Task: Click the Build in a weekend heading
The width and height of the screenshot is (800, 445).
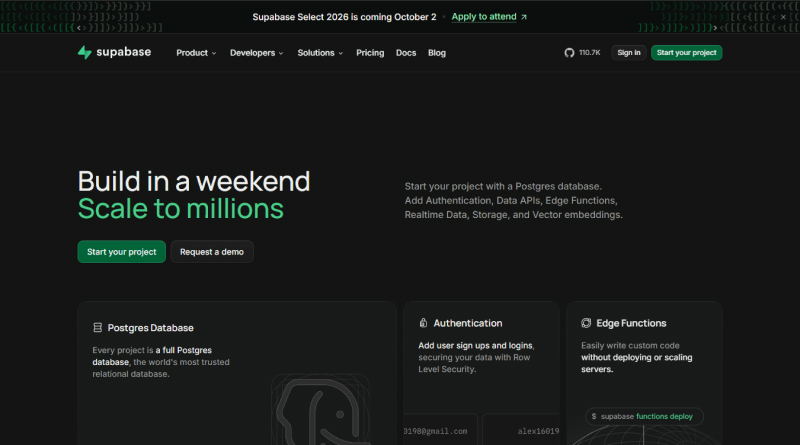Action: pos(194,181)
